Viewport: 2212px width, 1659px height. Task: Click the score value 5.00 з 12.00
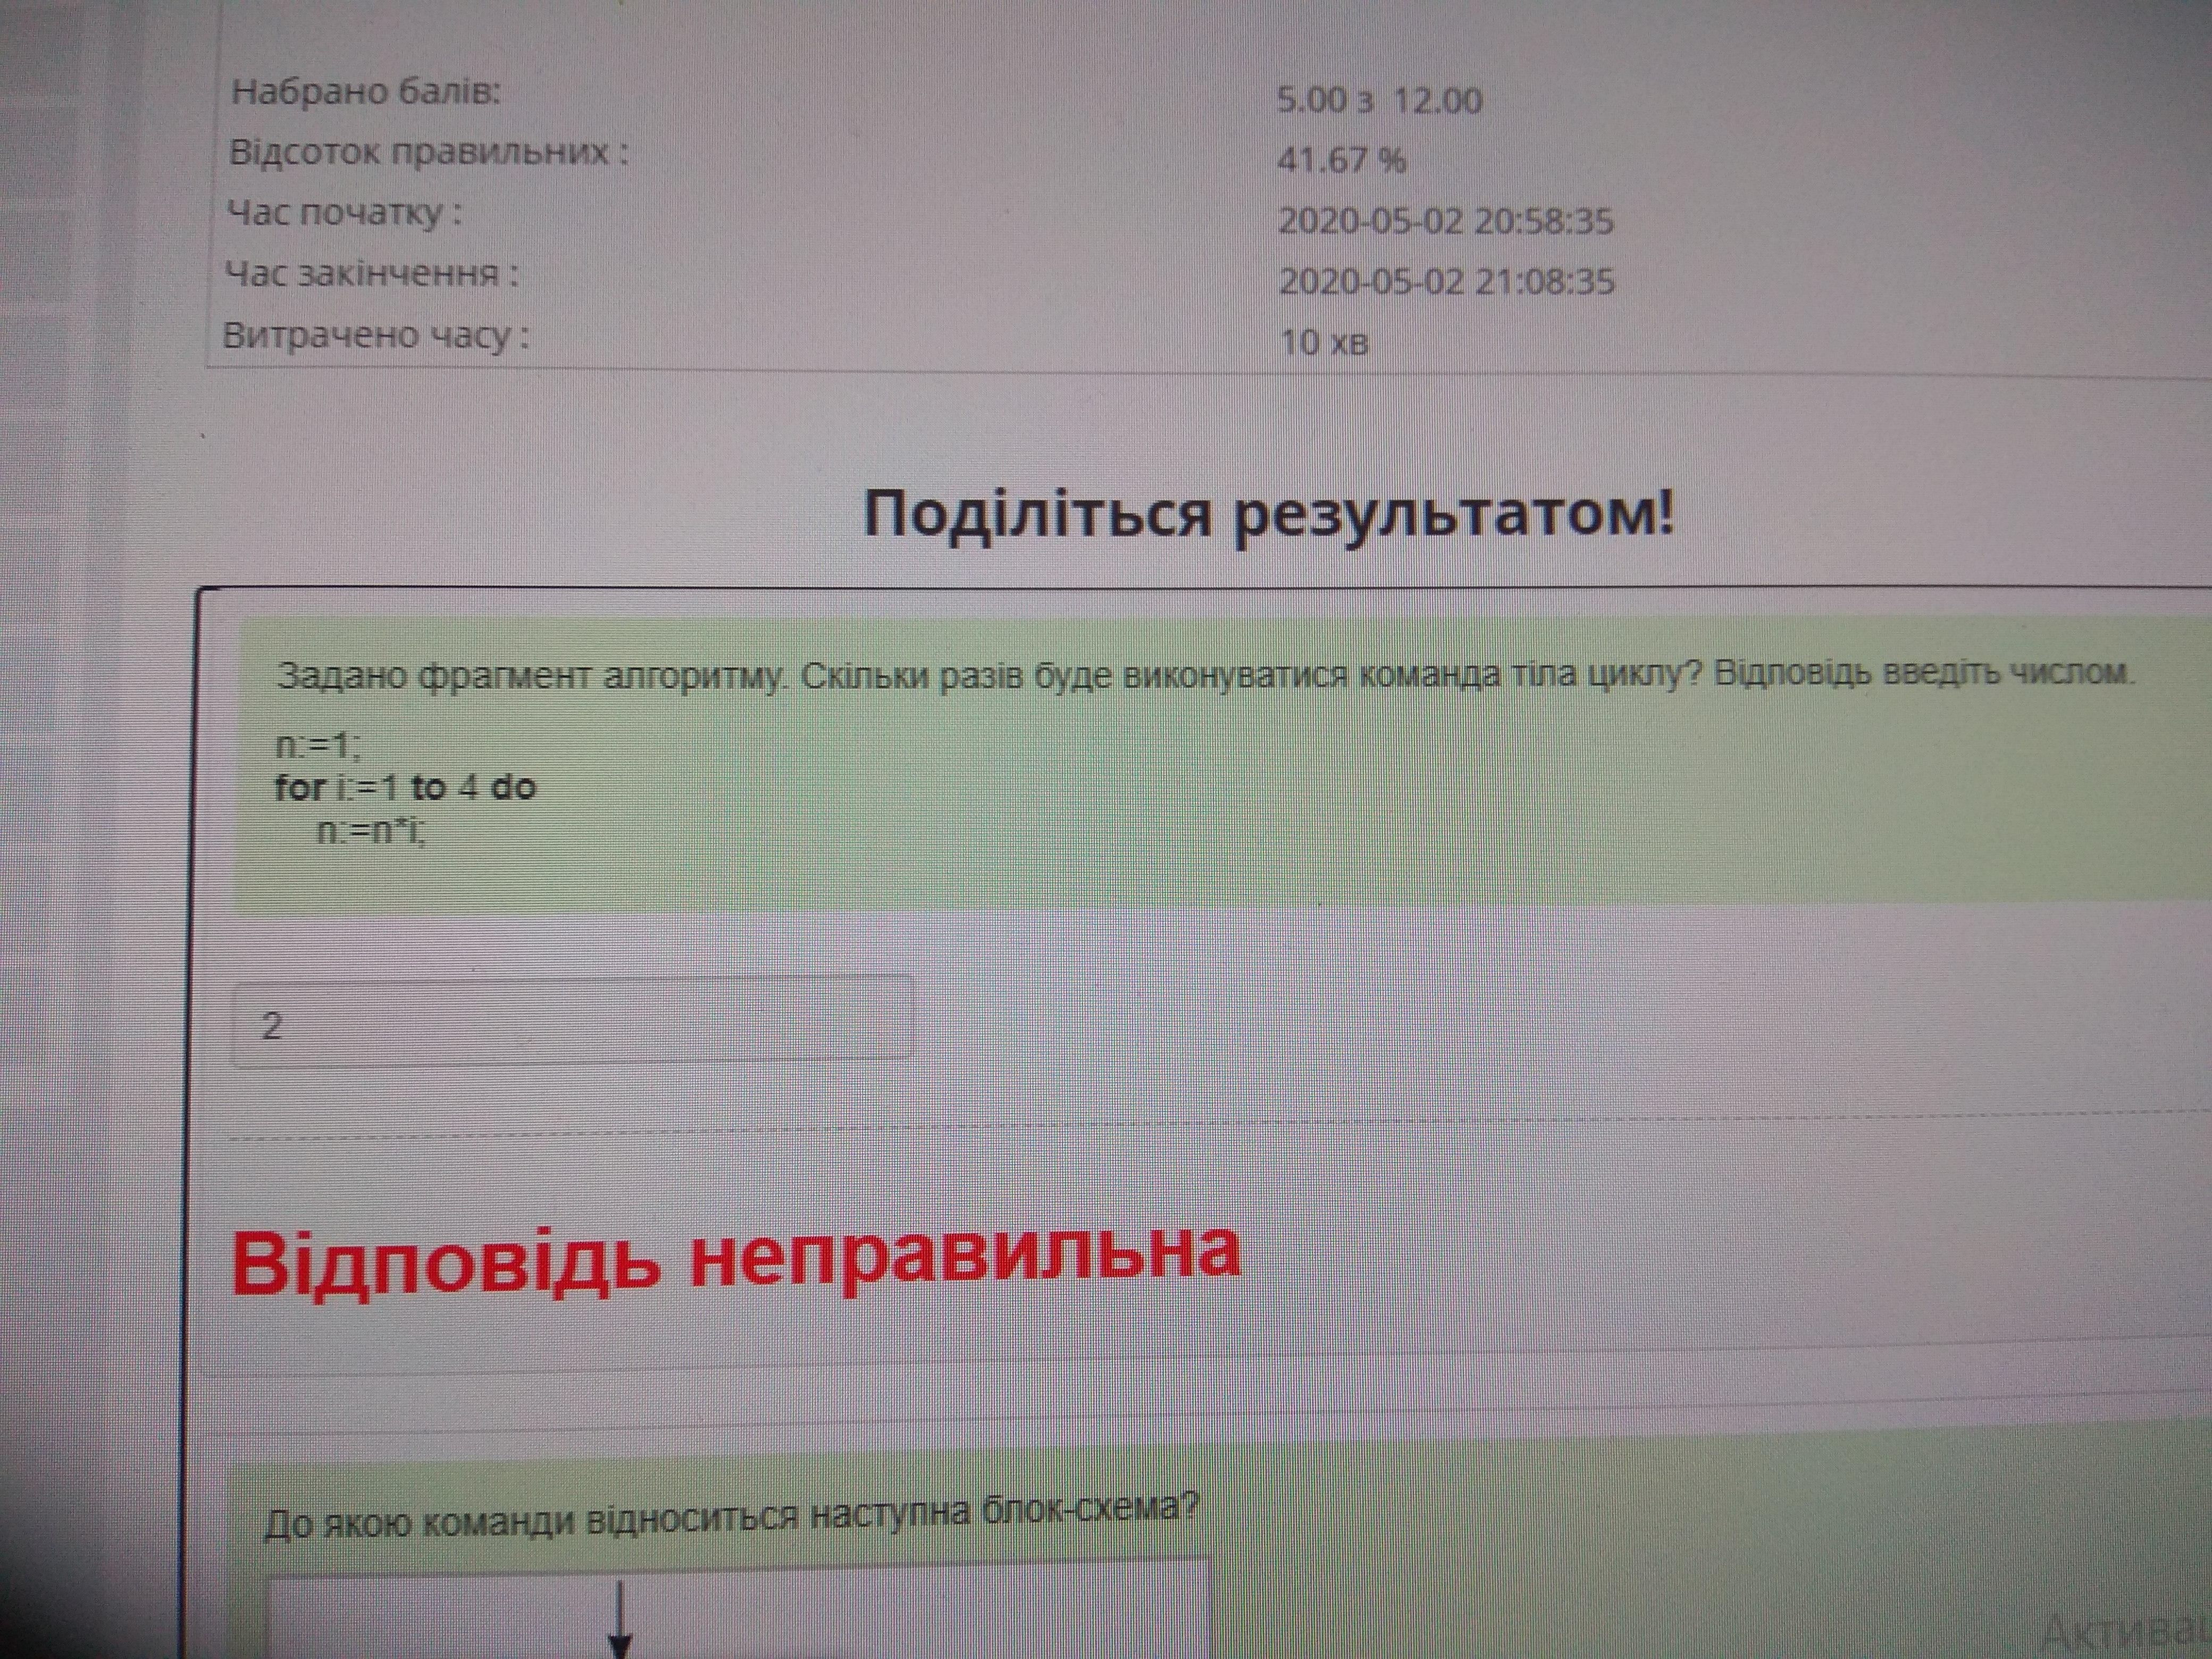coord(1379,100)
